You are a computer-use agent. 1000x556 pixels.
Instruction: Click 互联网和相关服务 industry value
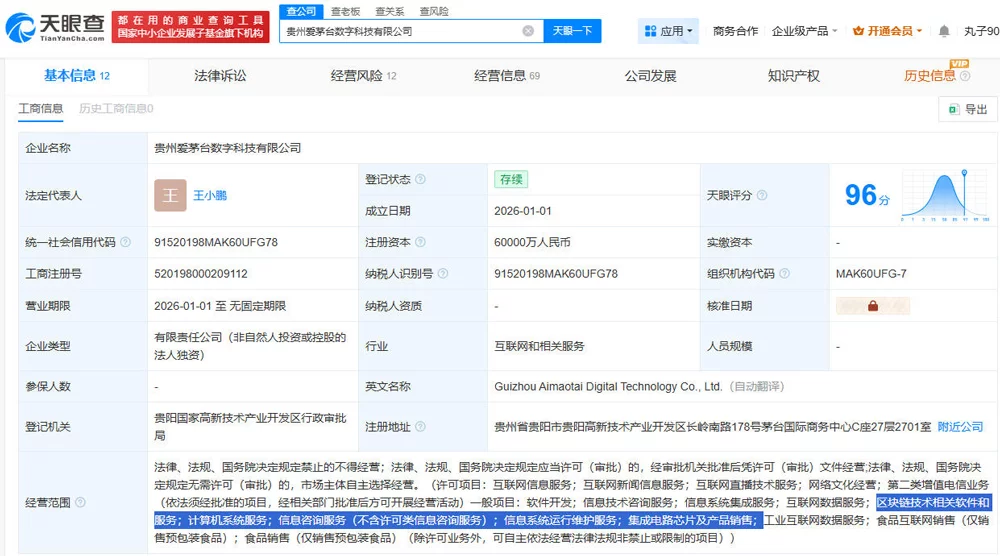tap(540, 346)
